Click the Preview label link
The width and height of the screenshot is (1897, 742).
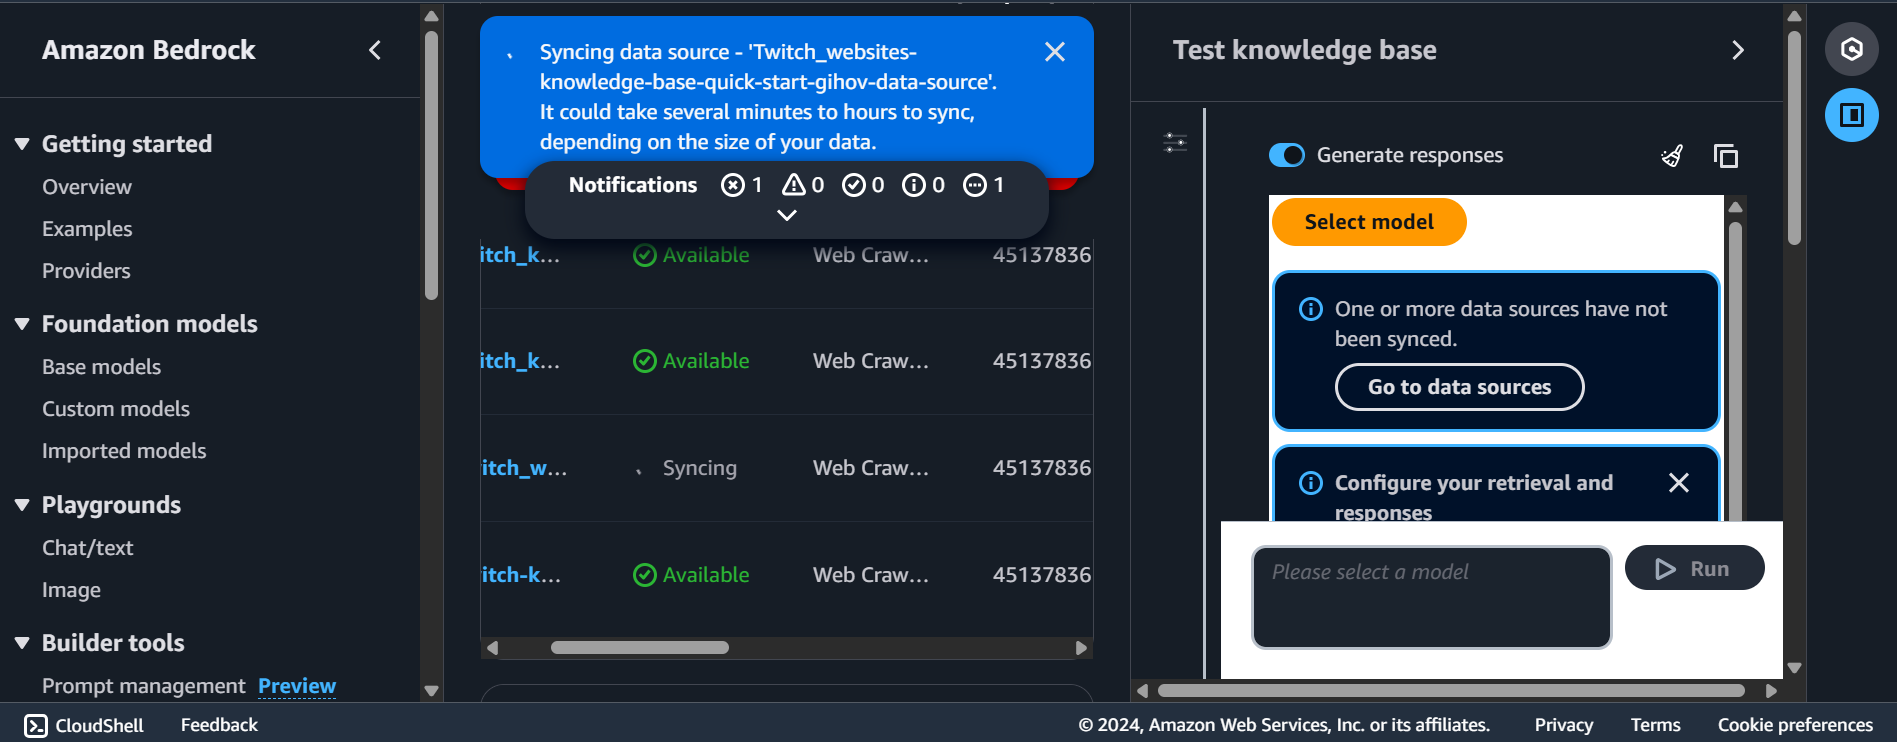click(x=297, y=686)
